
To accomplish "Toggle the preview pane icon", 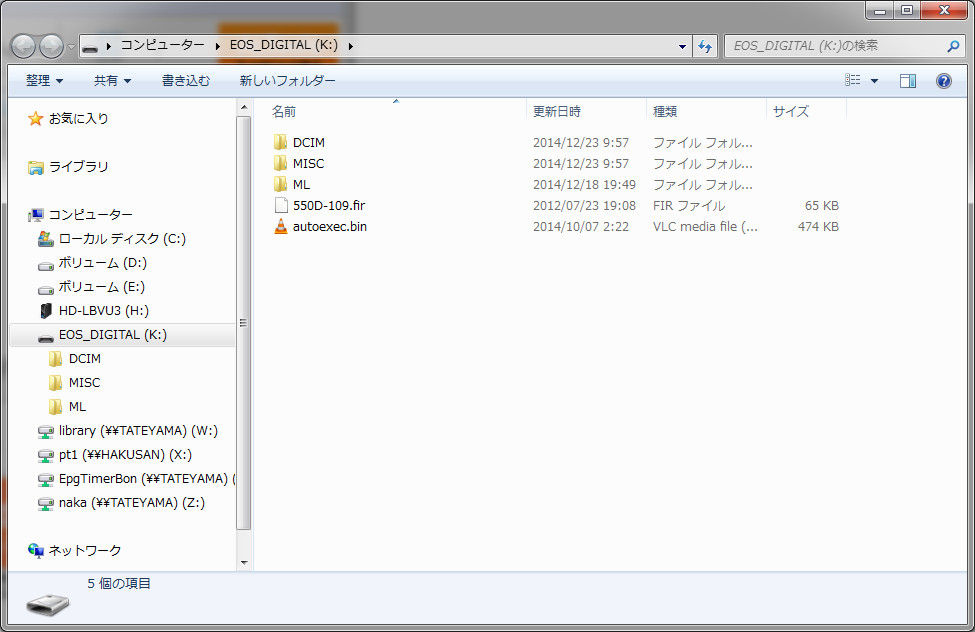I will tap(908, 81).
